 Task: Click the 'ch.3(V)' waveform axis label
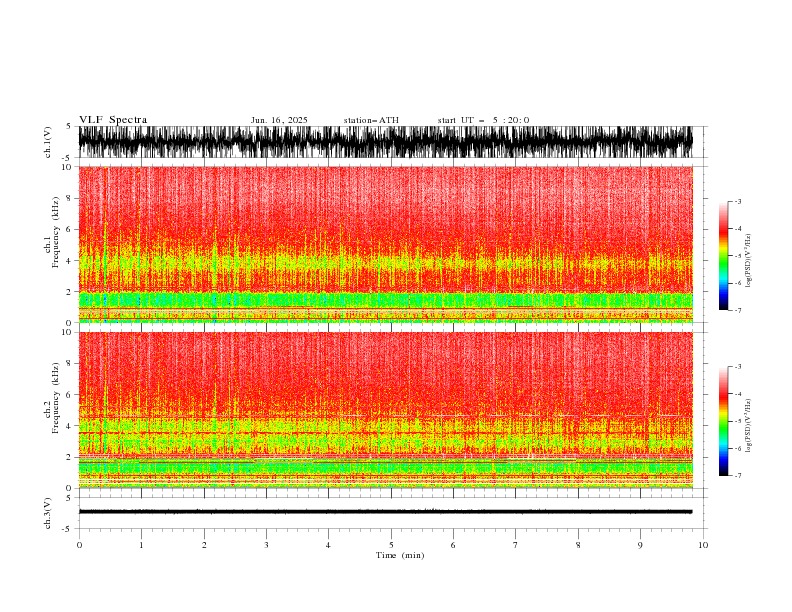tap(48, 513)
